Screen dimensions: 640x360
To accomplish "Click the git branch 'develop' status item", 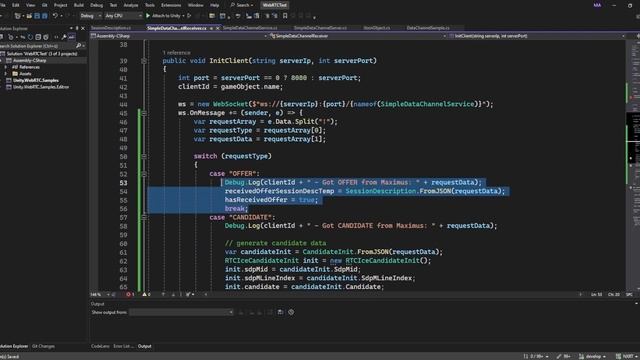I will point(593,356).
